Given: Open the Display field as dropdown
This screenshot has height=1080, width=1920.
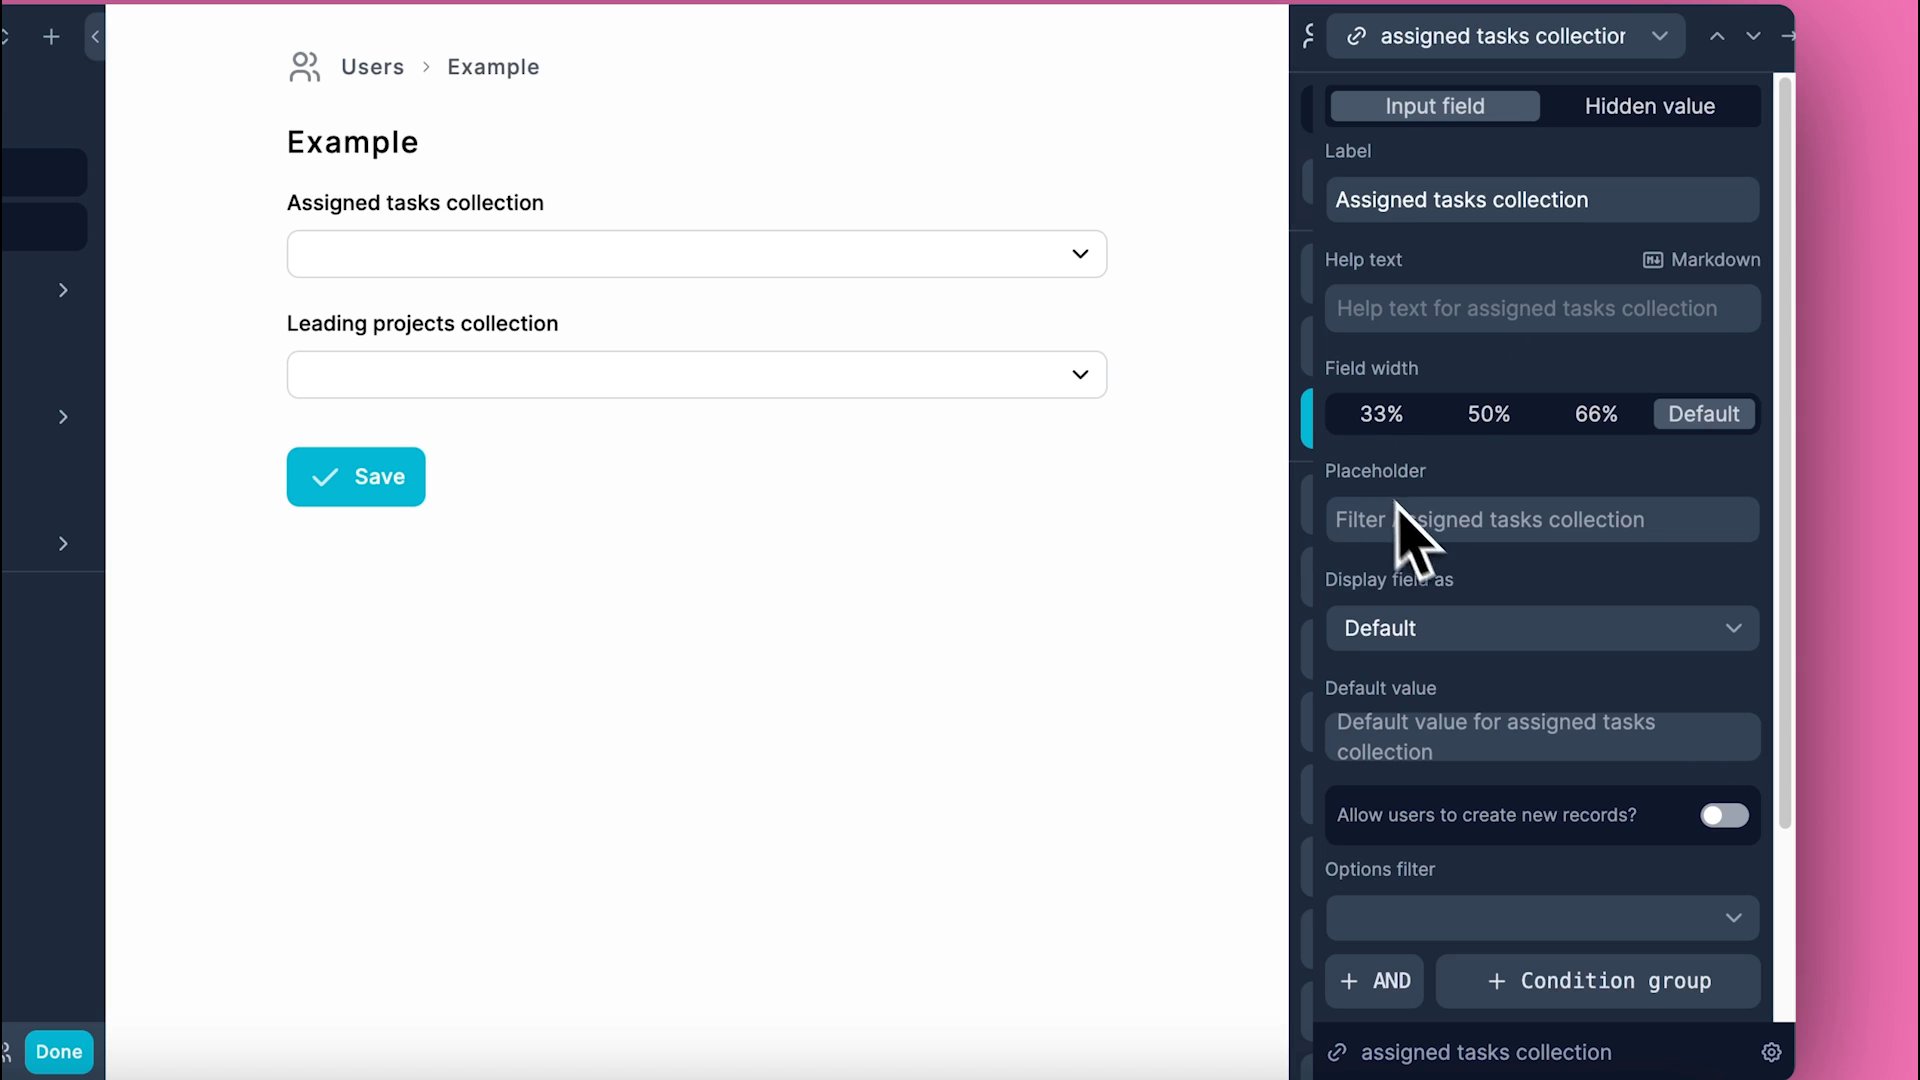Looking at the screenshot, I should coord(1541,628).
